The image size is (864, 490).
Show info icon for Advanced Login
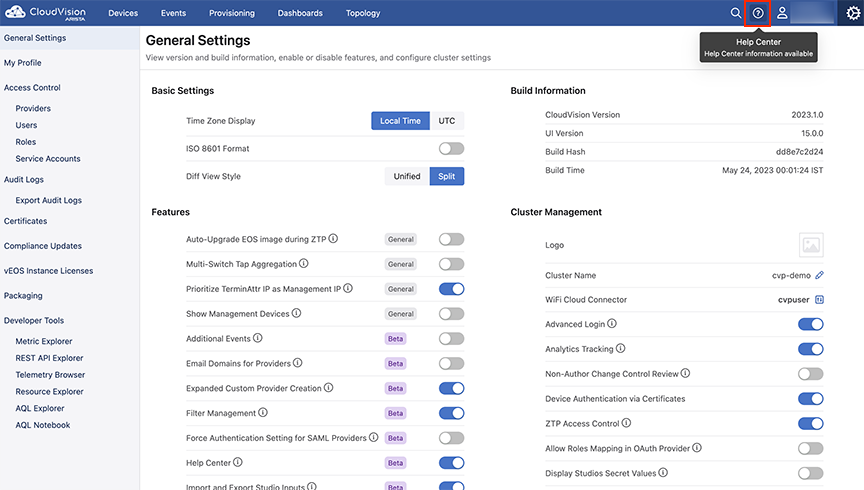[x=612, y=324]
